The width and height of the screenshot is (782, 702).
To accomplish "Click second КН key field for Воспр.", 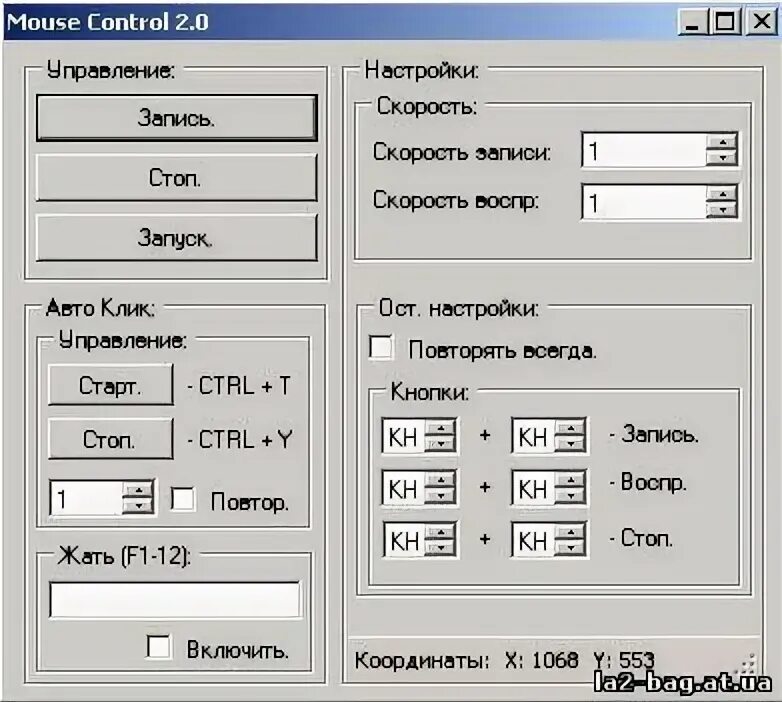I will coord(533,488).
